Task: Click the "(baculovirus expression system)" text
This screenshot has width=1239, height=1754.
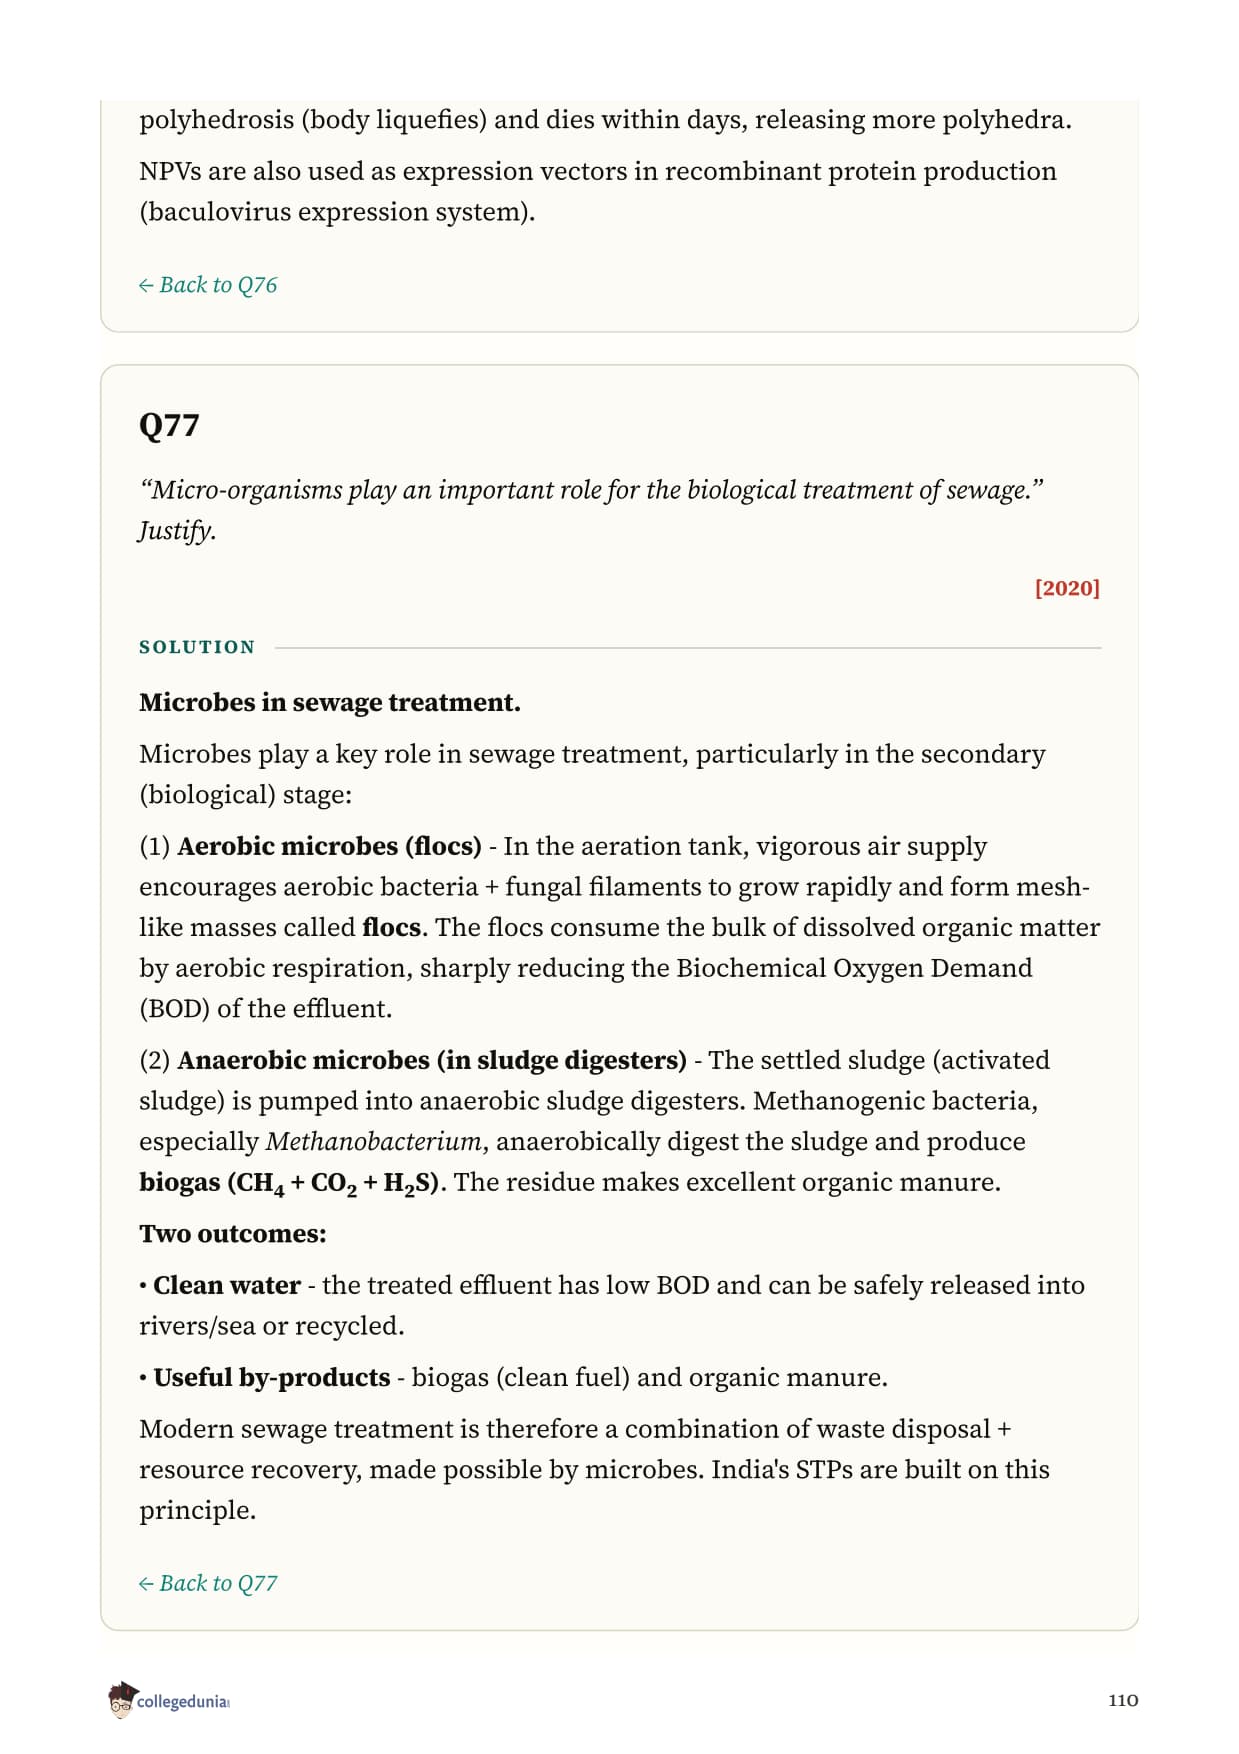Action: click(x=337, y=212)
